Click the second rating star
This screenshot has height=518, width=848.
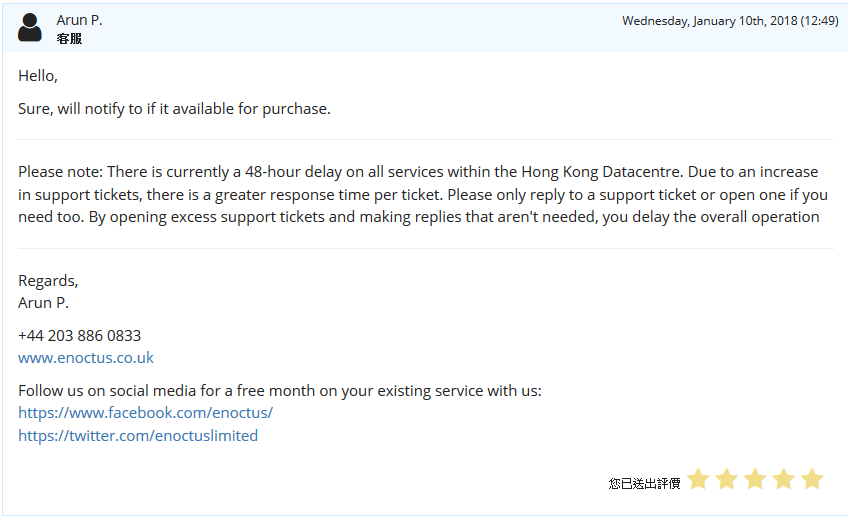point(726,480)
